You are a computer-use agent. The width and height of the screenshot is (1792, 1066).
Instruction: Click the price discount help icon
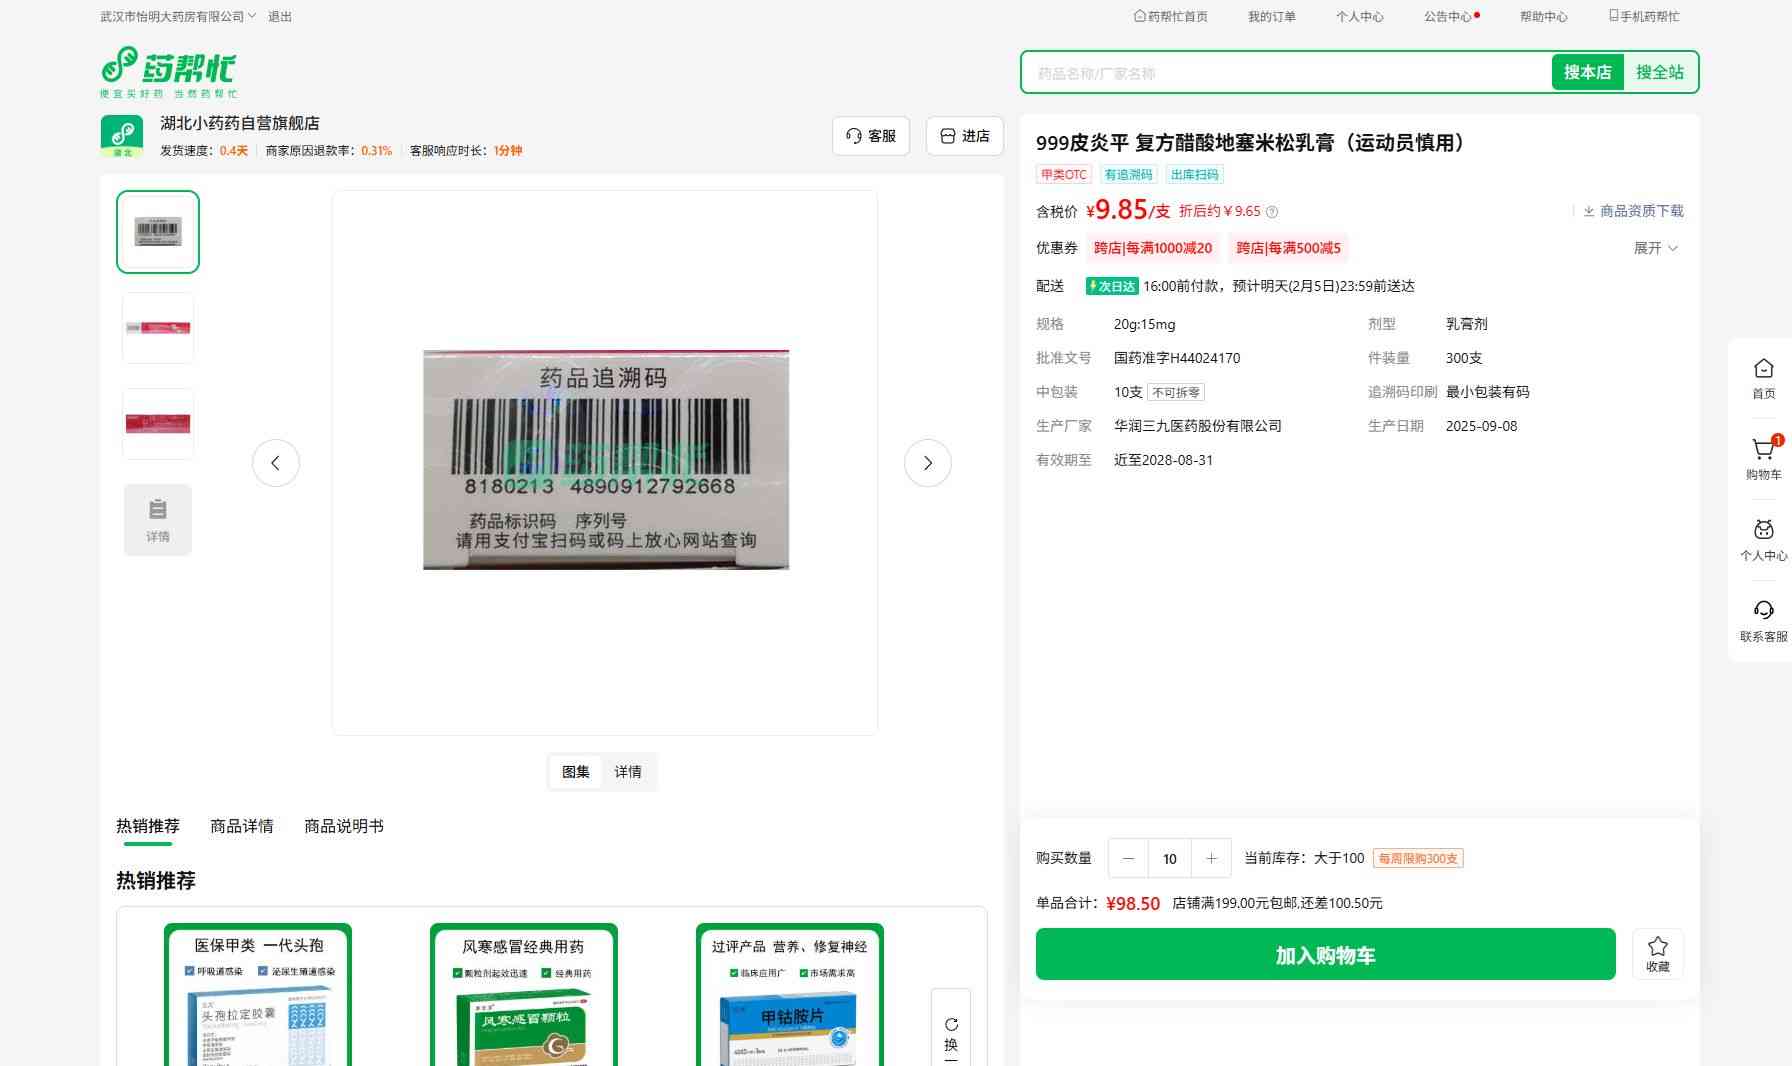[1272, 212]
